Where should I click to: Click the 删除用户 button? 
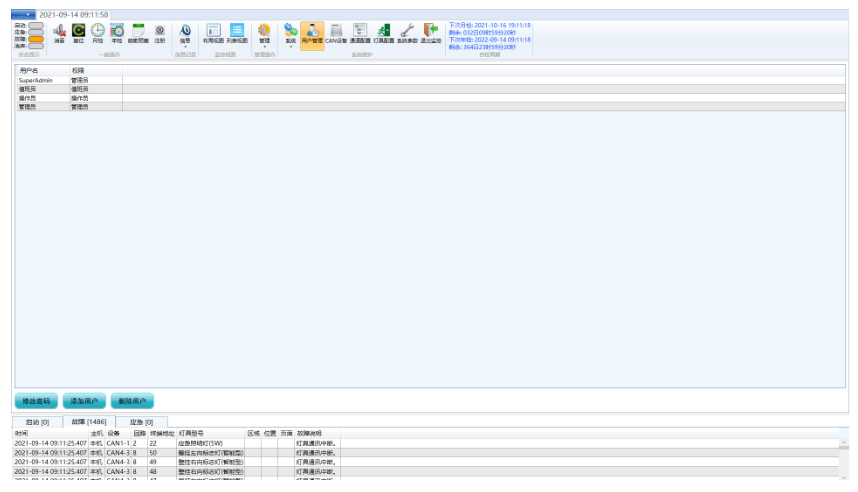click(132, 401)
